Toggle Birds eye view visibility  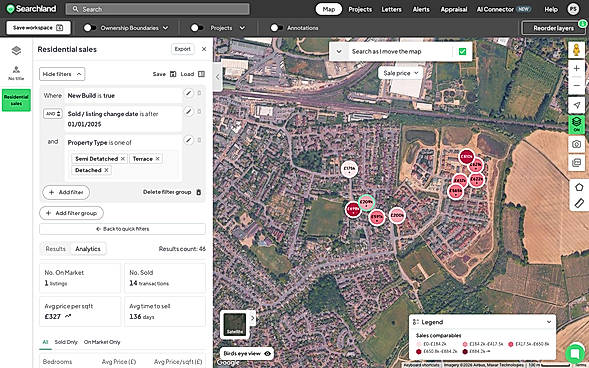[267, 353]
